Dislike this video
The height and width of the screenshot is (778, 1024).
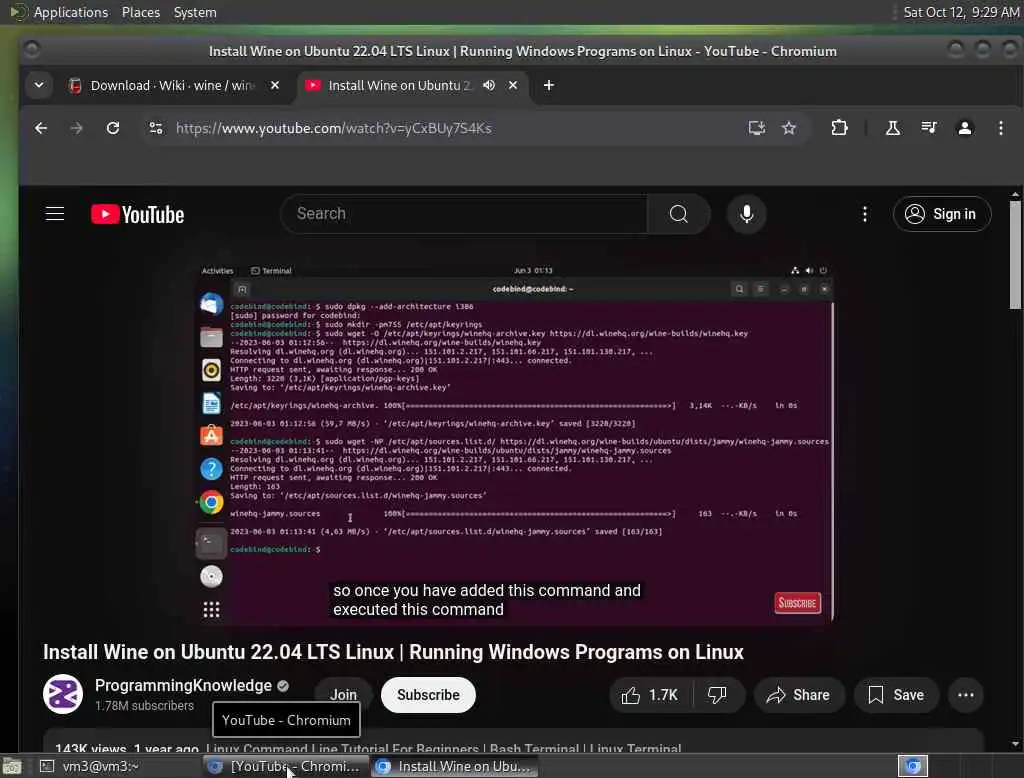pos(718,695)
